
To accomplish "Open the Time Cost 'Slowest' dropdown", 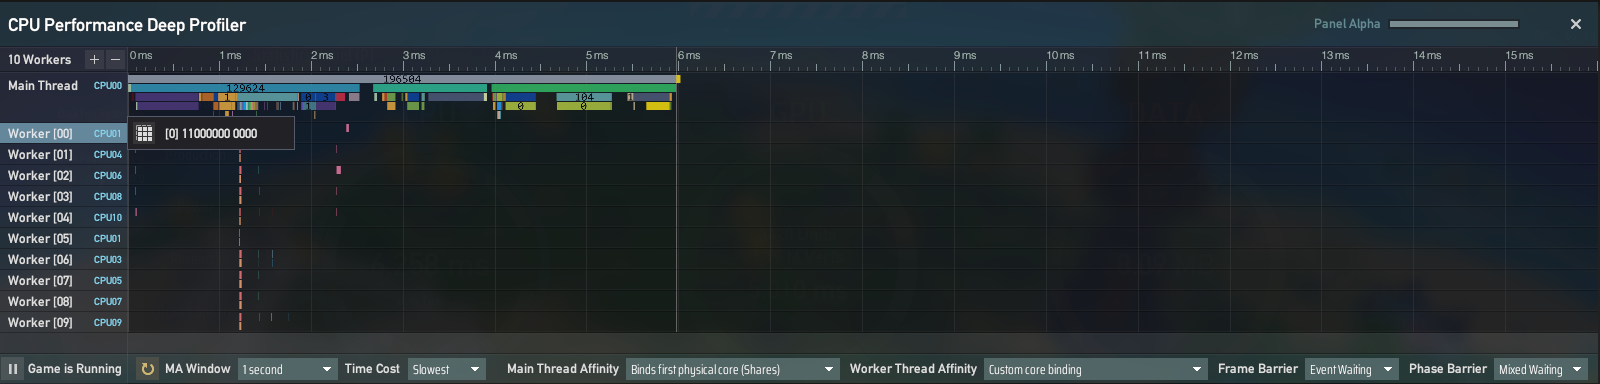I will point(446,369).
